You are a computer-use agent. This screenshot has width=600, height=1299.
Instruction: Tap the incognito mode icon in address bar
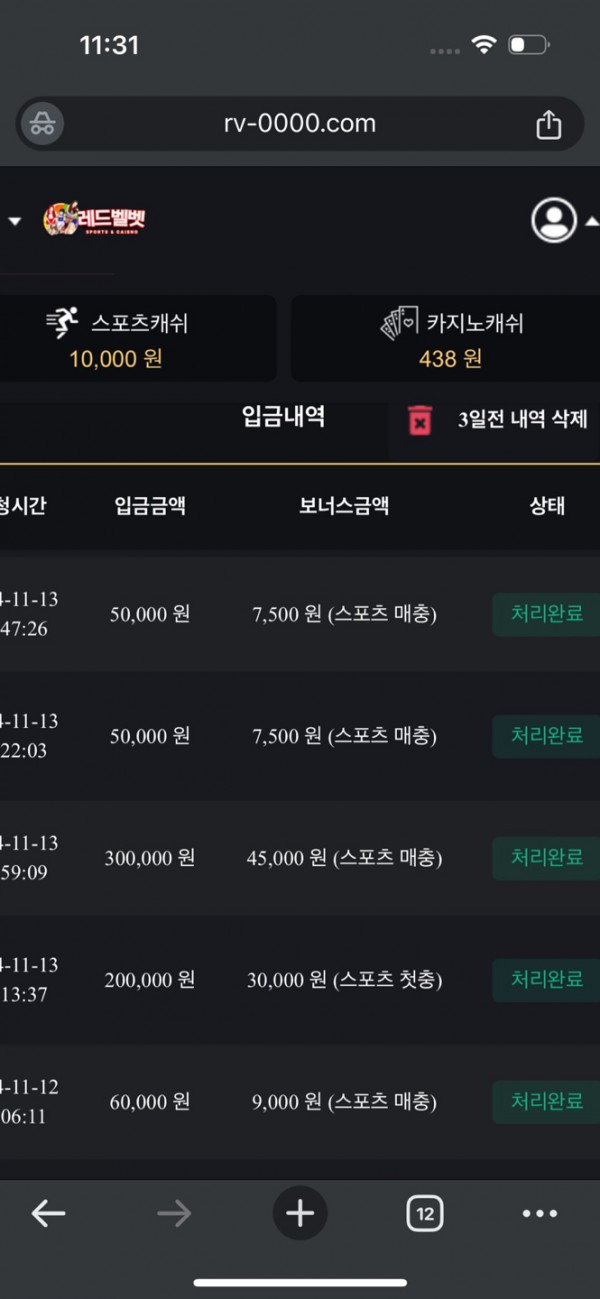tap(42, 124)
